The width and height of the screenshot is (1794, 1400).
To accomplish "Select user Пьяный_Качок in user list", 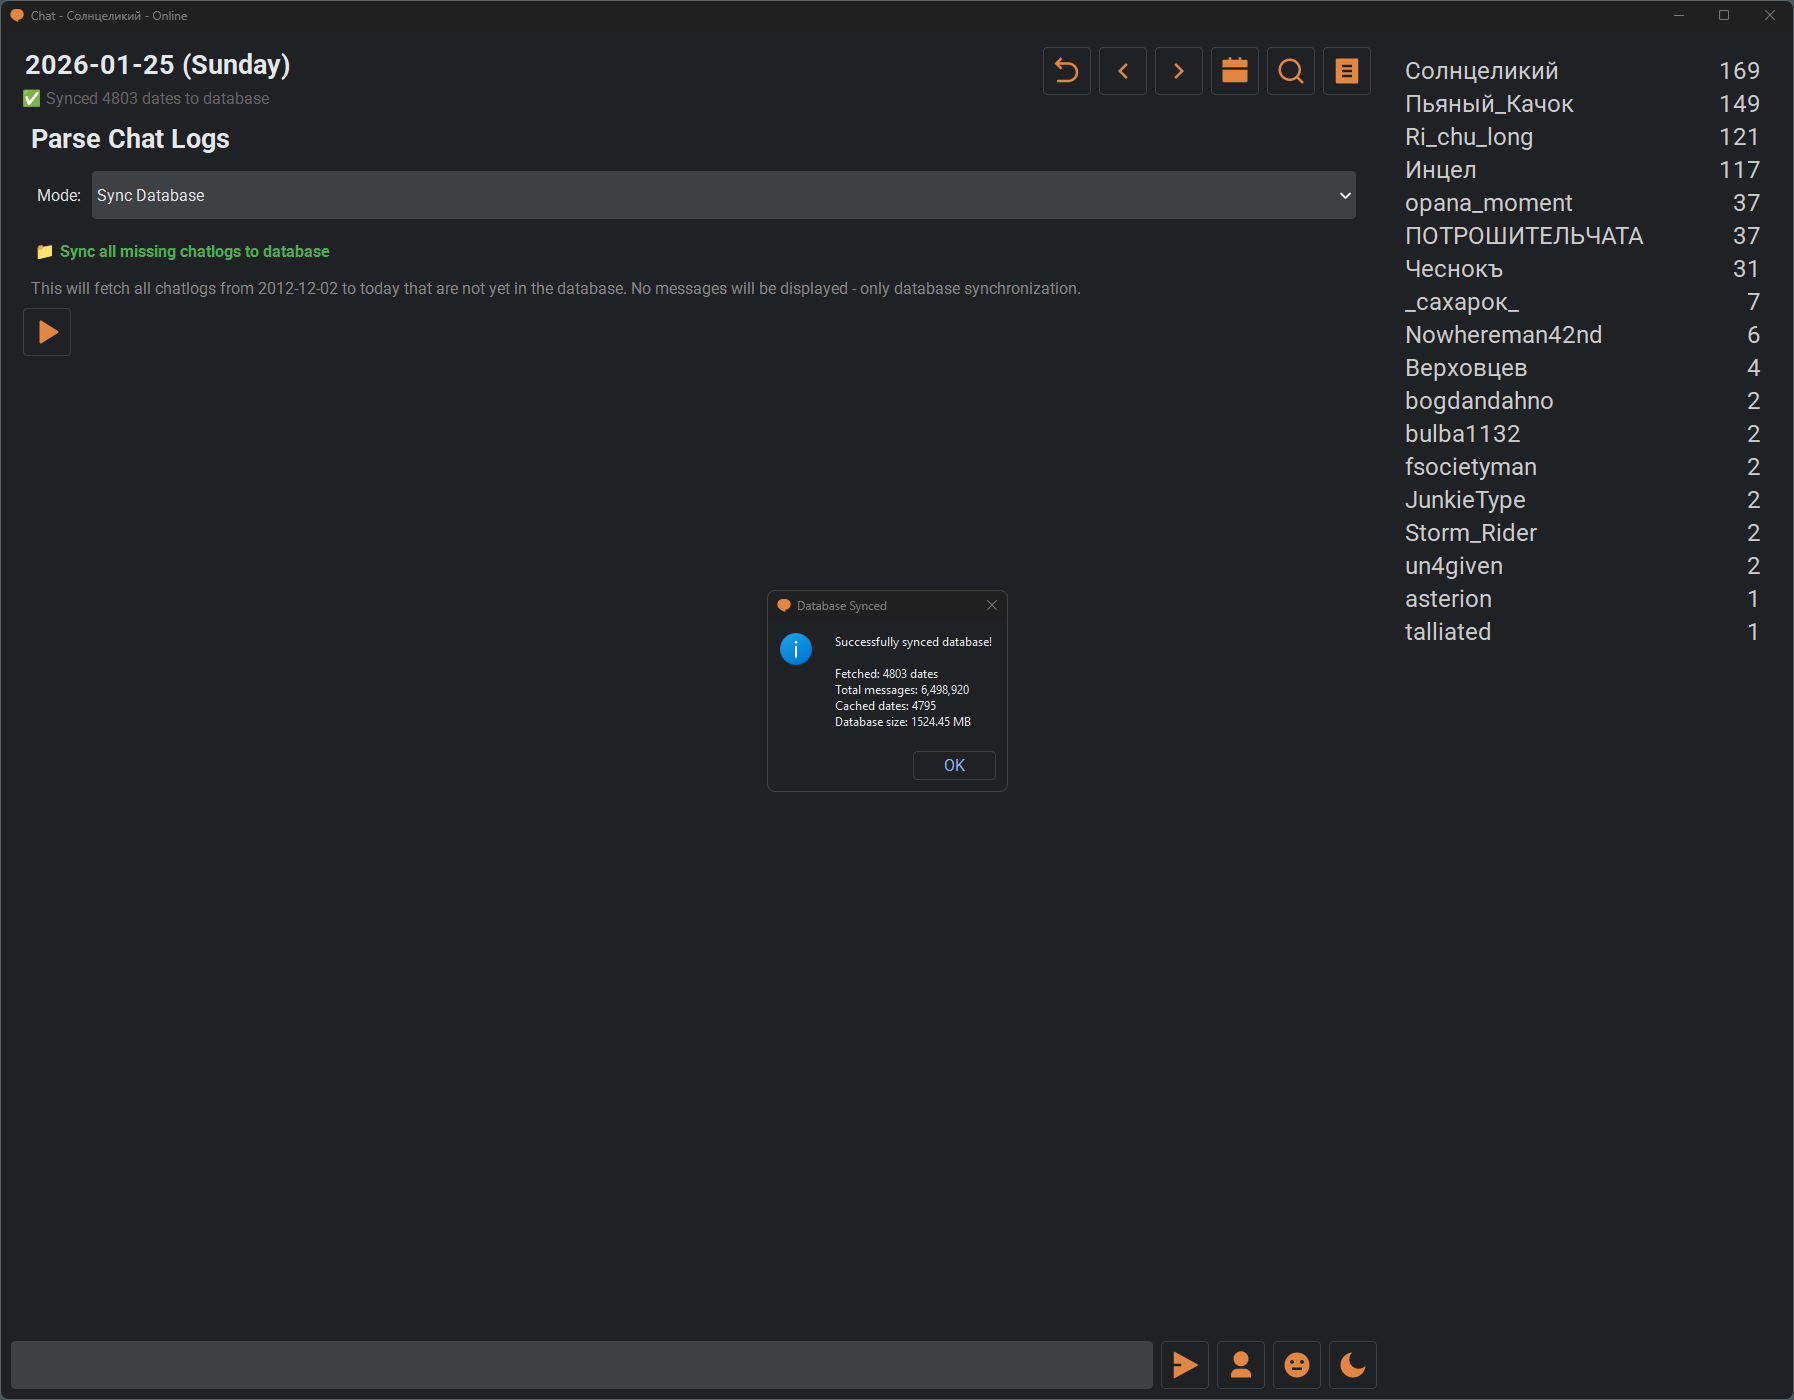I will coord(1489,104).
